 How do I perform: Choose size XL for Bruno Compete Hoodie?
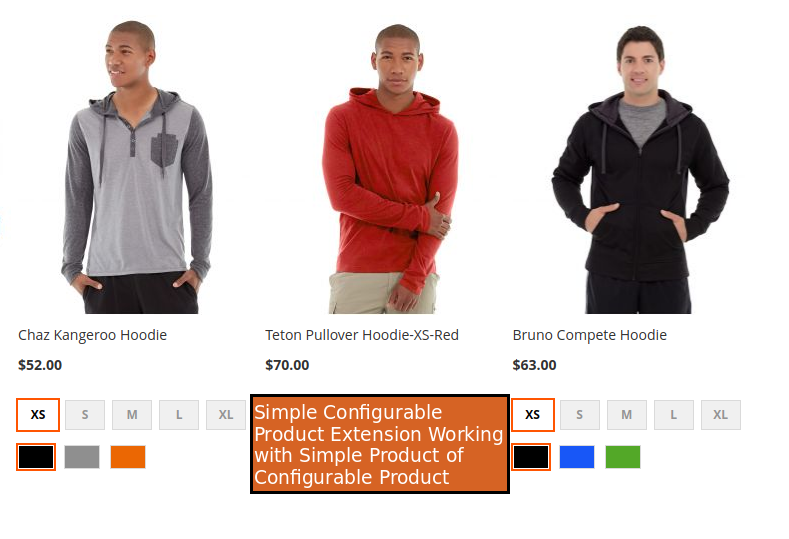coord(721,415)
